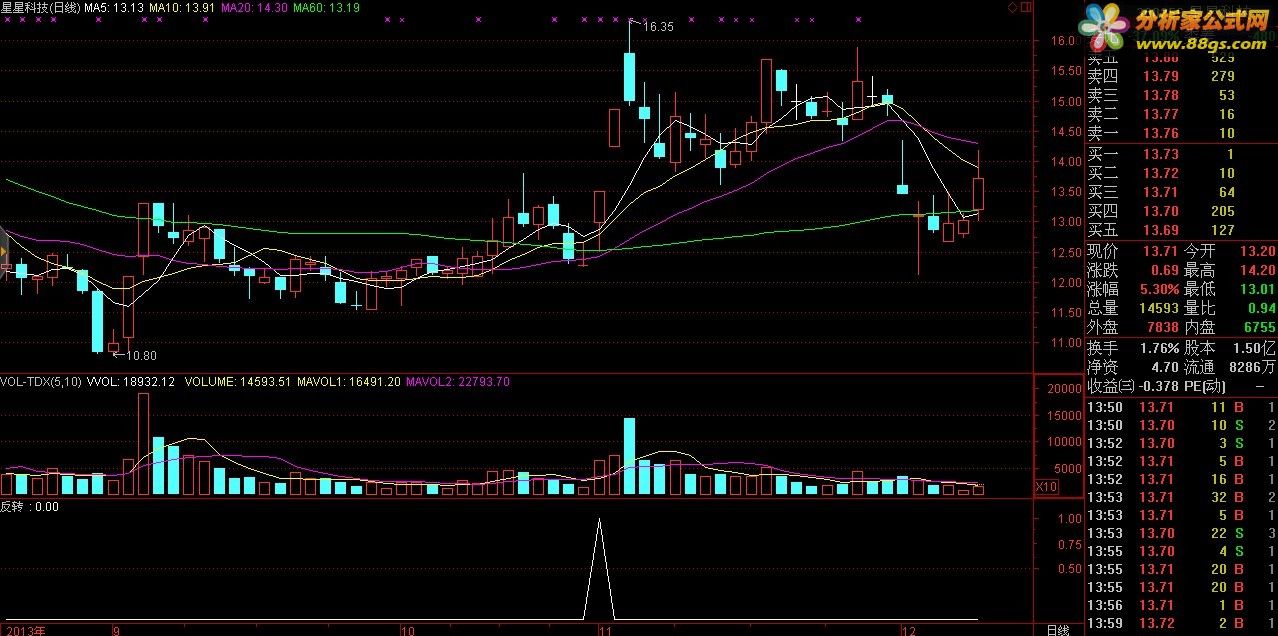Viewport: 1278px width, 636px height.
Task: Select the 买四 bid row at 13.70
Action: pos(1181,211)
